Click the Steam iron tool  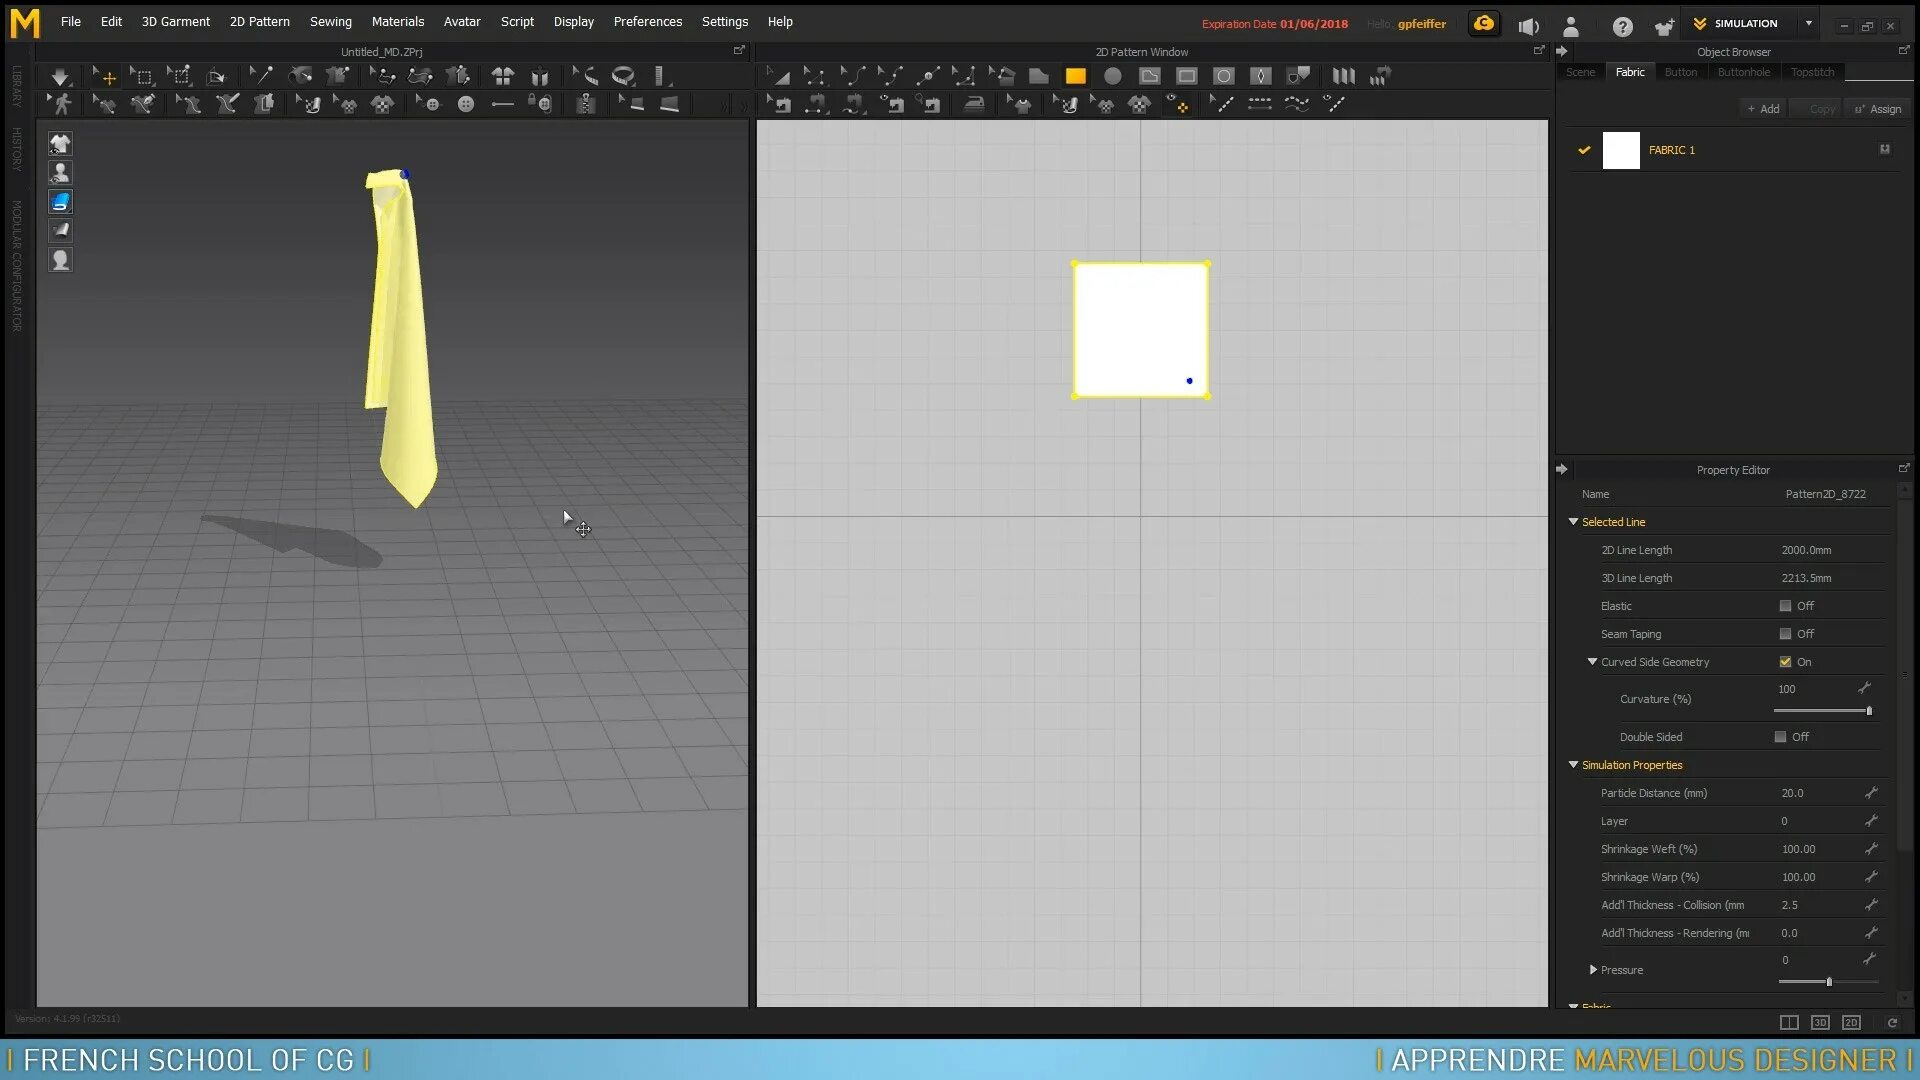click(x=974, y=104)
